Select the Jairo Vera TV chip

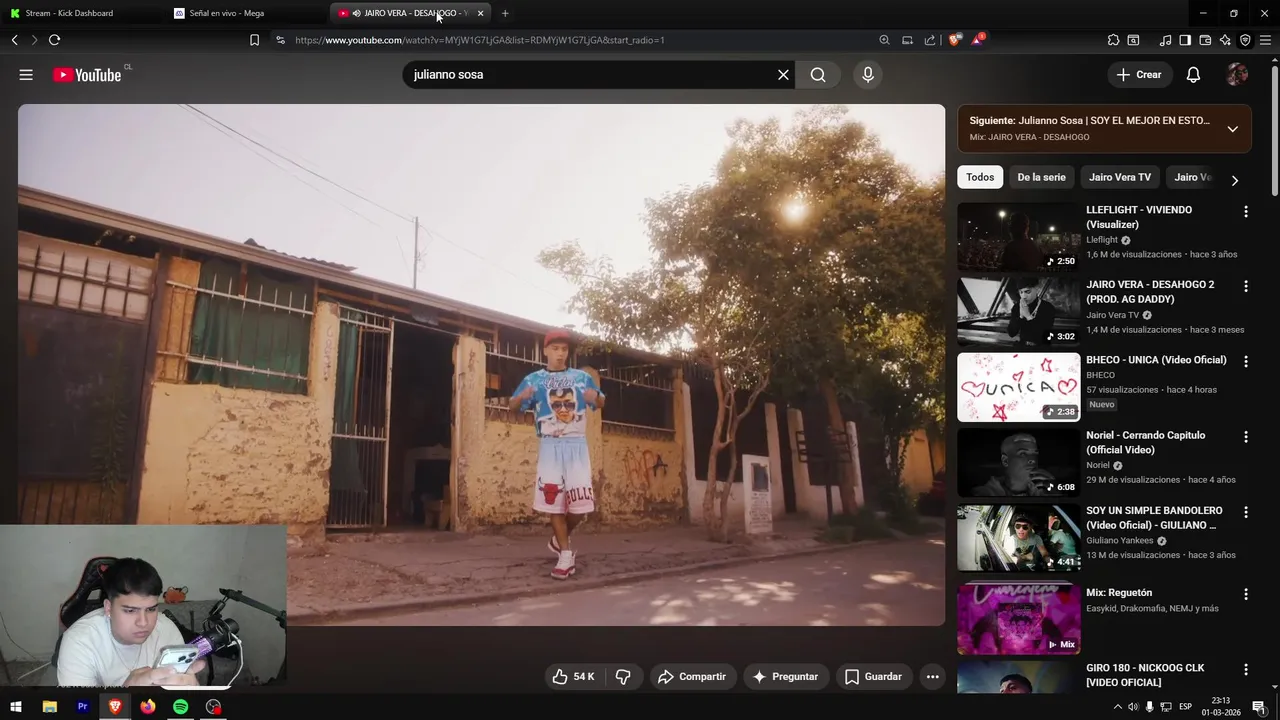coord(1120,177)
